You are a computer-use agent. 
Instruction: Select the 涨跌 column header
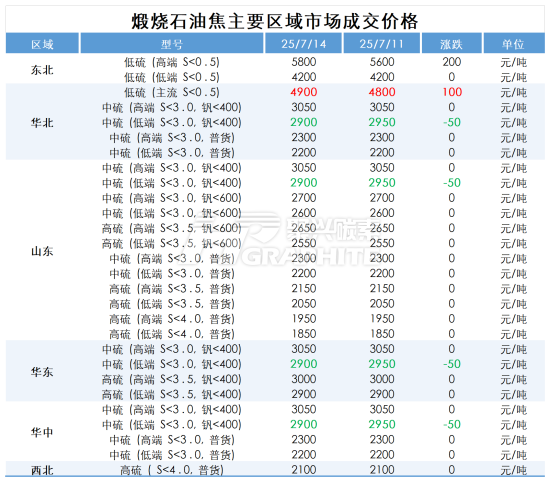pyautogui.click(x=451, y=44)
